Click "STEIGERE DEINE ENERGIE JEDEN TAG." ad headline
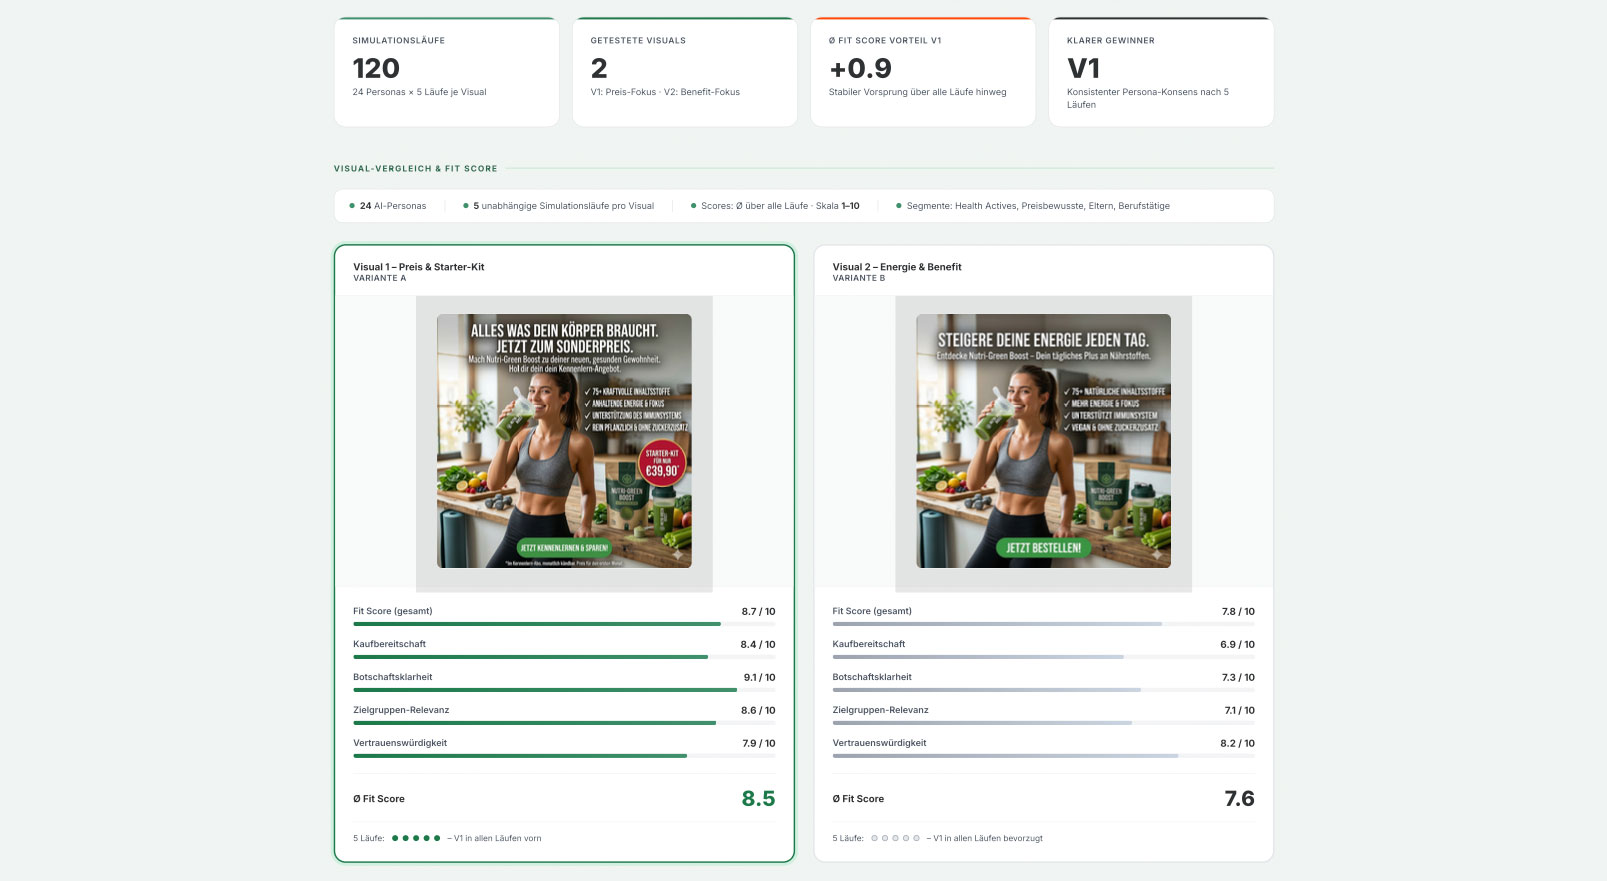 1043,340
